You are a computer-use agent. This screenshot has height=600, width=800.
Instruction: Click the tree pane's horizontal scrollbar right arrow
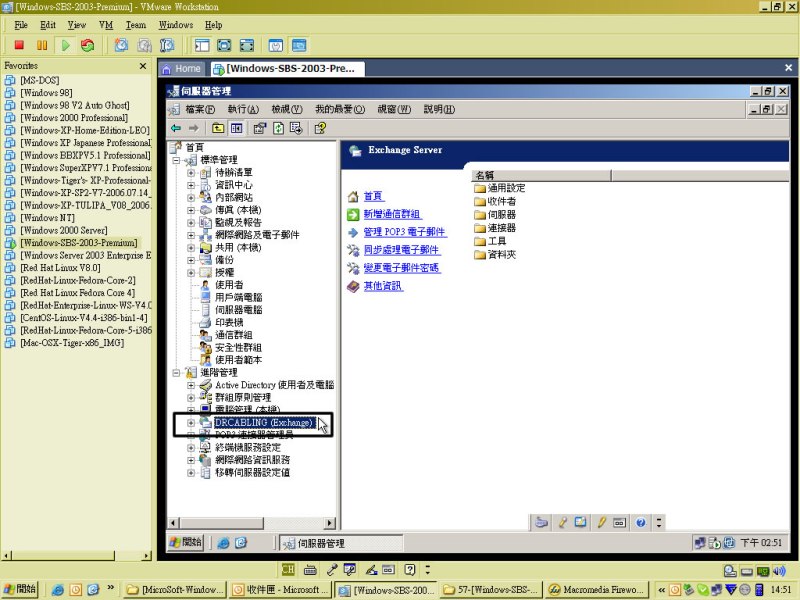330,523
